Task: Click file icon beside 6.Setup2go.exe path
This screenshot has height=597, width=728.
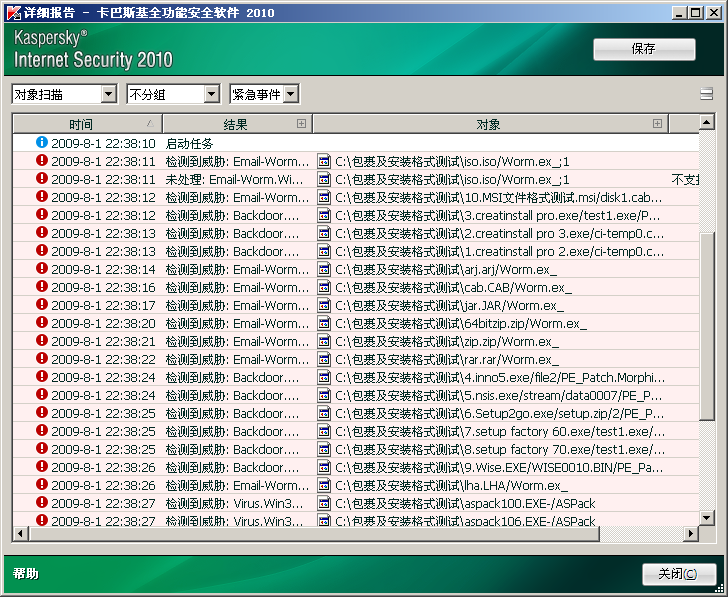Action: 324,413
